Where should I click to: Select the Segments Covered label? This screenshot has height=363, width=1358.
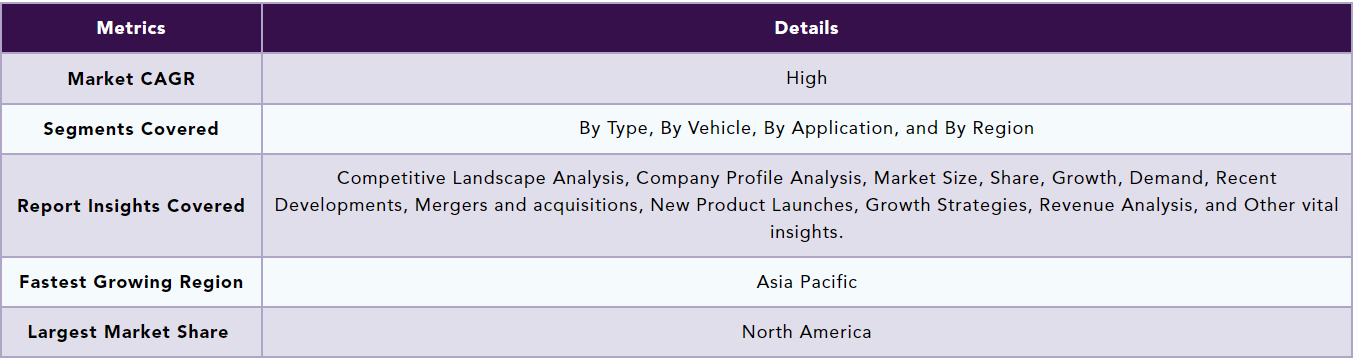click(x=131, y=129)
